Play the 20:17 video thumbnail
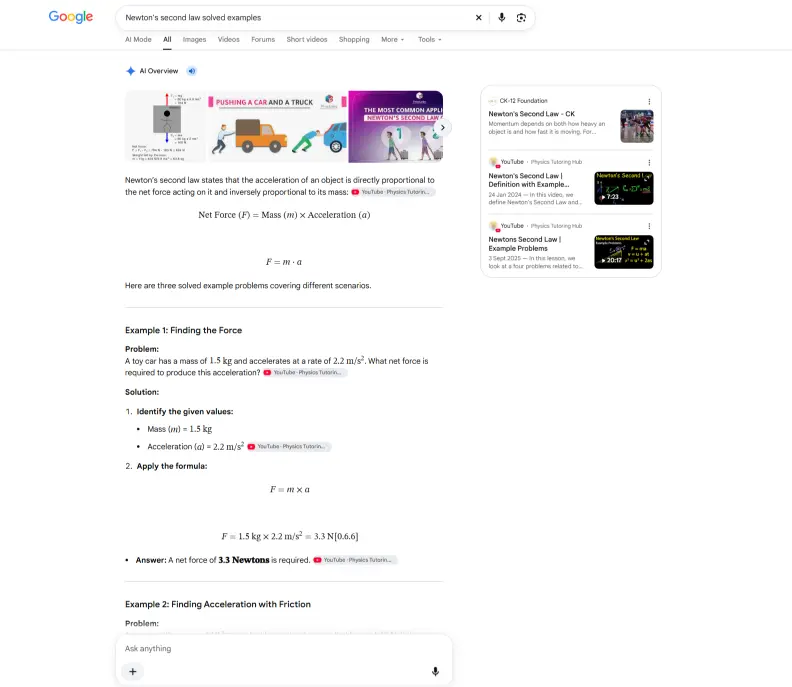This screenshot has width=792, height=687. (623, 252)
